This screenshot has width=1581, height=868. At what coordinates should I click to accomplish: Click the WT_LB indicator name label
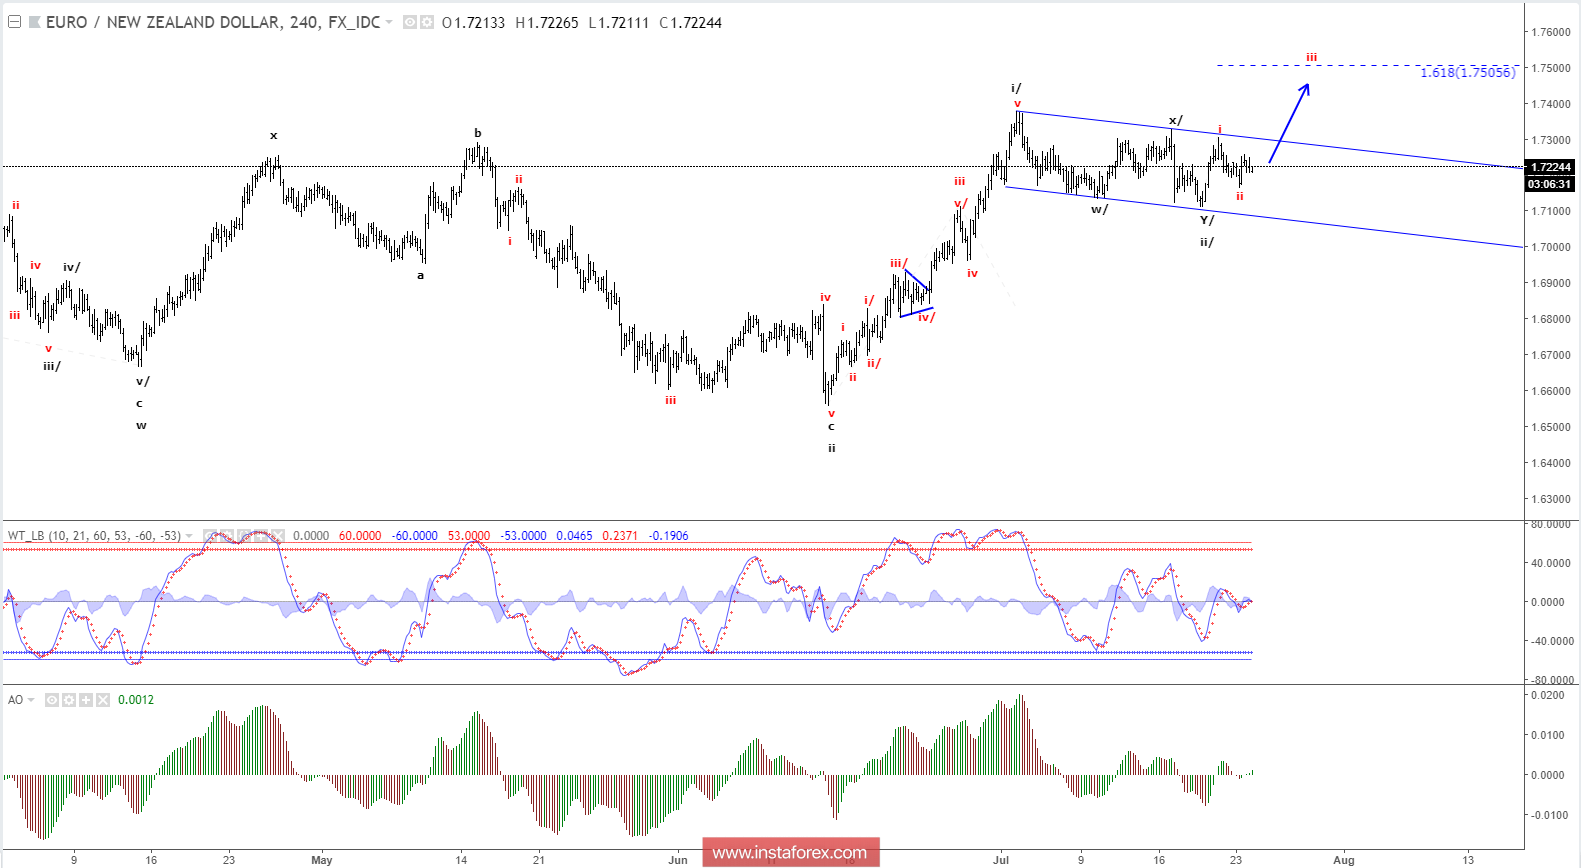click(26, 536)
